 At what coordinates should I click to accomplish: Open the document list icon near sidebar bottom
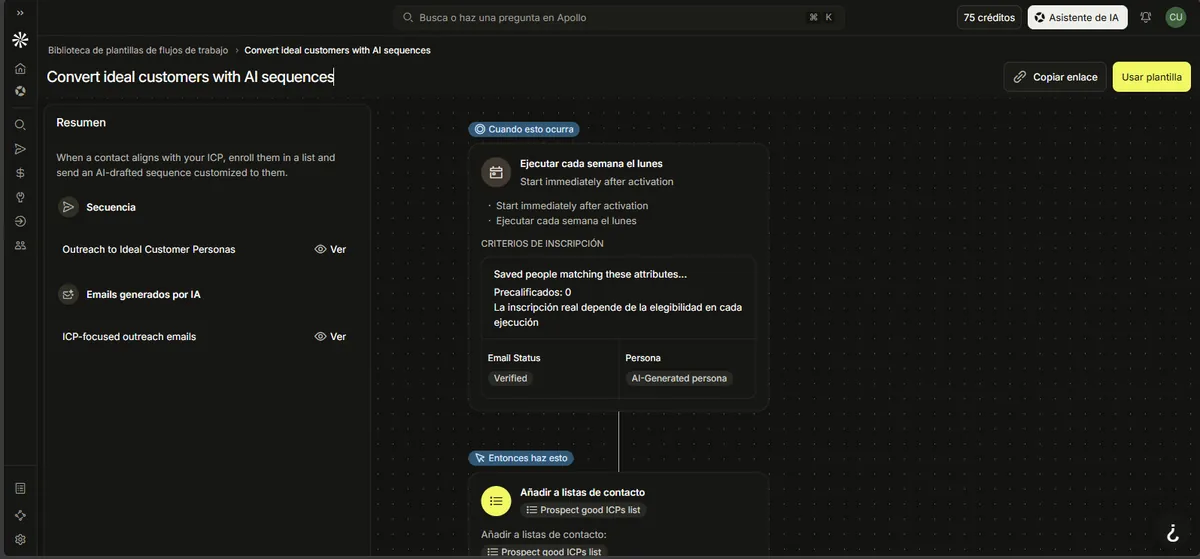[x=20, y=488]
